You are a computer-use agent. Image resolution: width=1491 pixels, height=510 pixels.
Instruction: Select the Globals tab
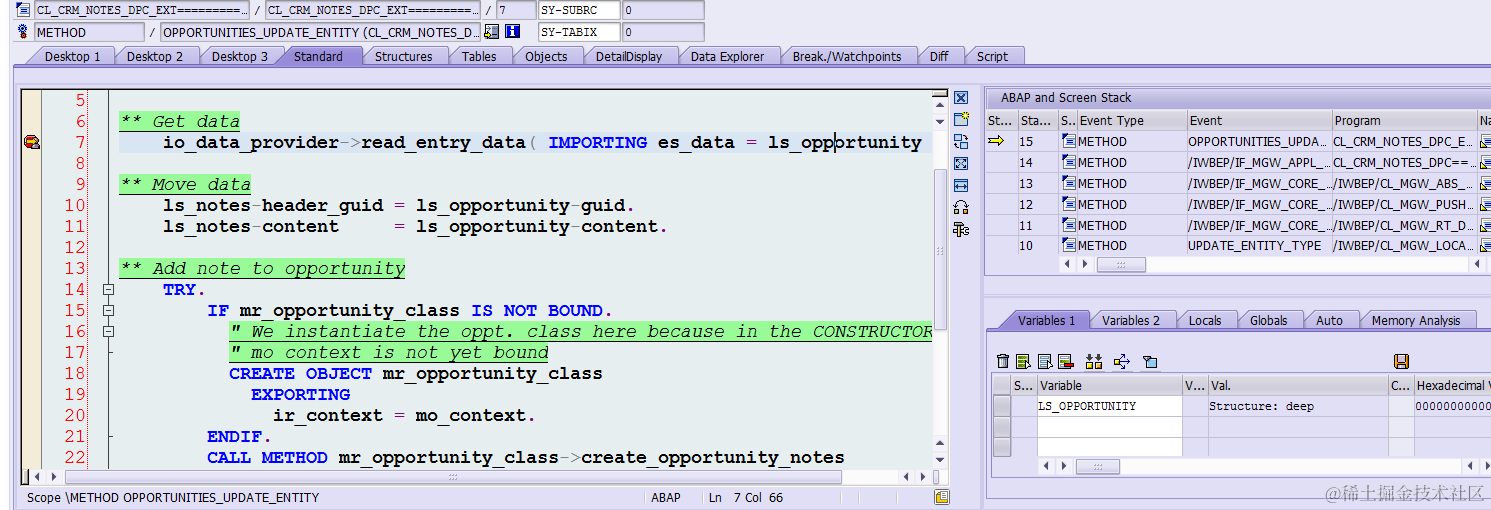pyautogui.click(x=1268, y=320)
